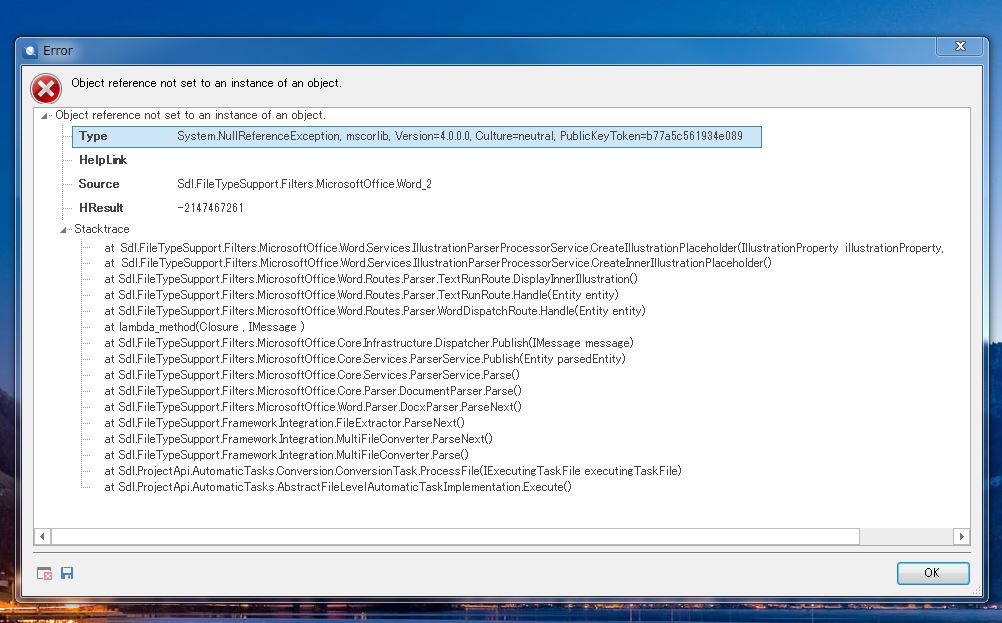Select the HResult row
Viewport: 1002px width, 623px height.
coord(161,208)
